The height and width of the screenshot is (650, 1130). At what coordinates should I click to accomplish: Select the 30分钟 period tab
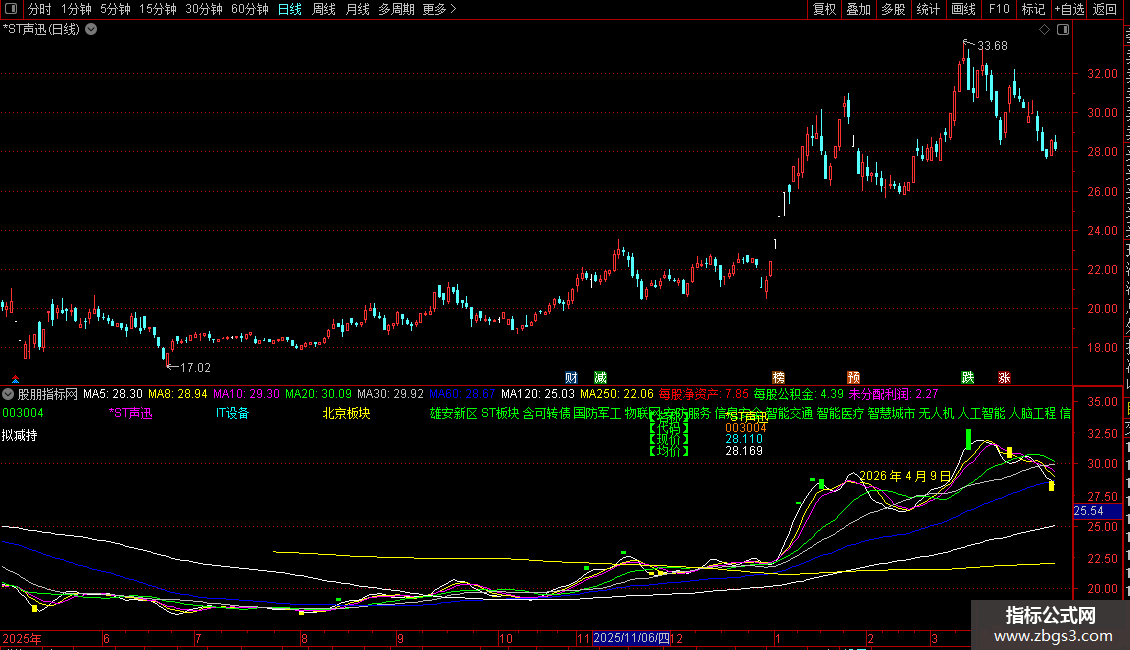pos(204,9)
